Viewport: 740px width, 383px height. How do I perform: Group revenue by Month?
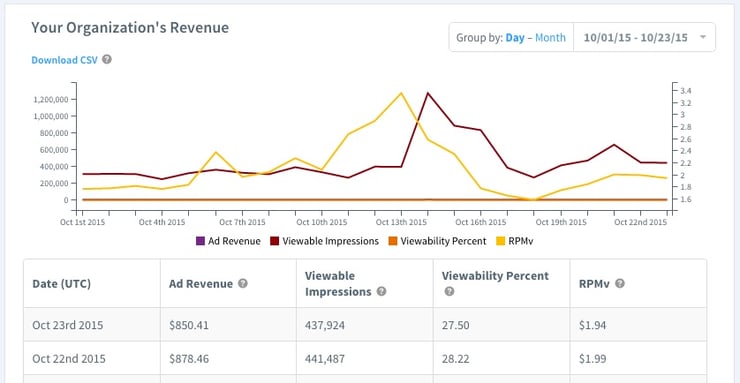[550, 38]
